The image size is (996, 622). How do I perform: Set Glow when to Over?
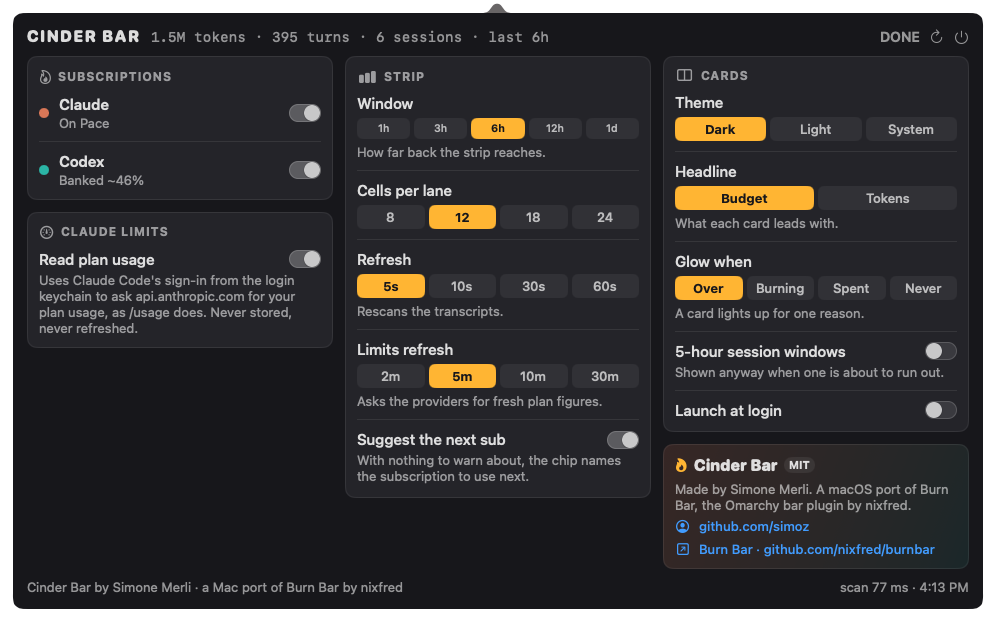tap(708, 288)
